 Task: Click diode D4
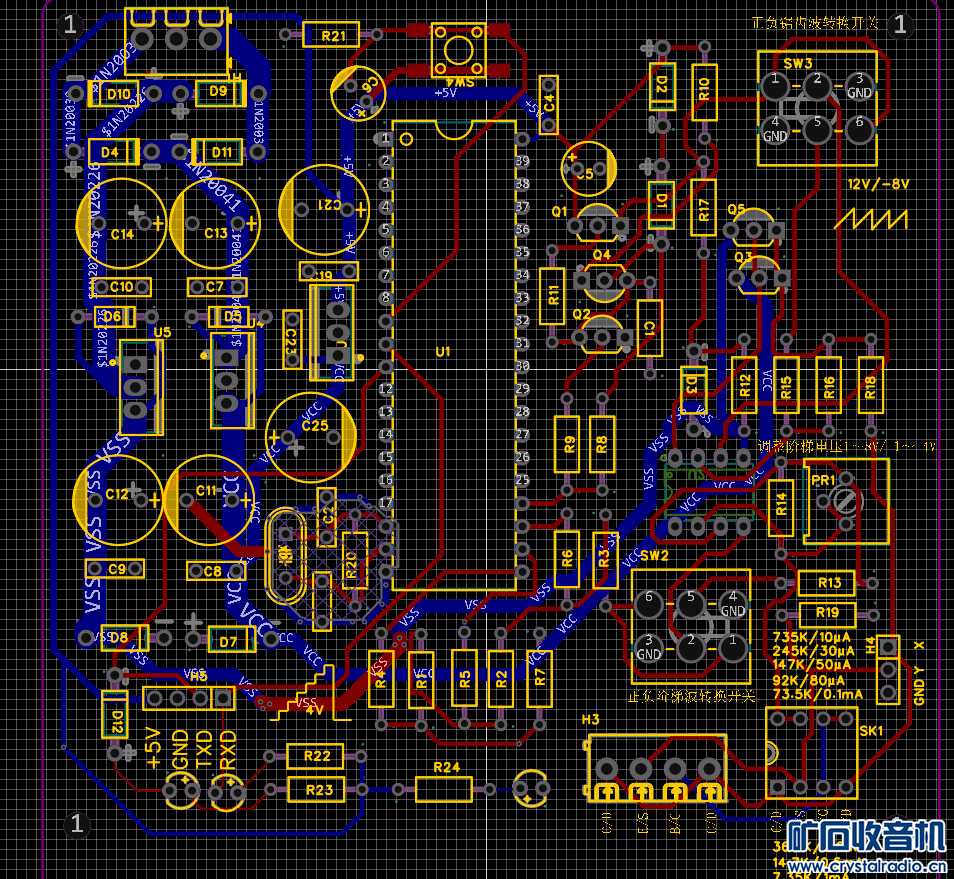(x=114, y=151)
